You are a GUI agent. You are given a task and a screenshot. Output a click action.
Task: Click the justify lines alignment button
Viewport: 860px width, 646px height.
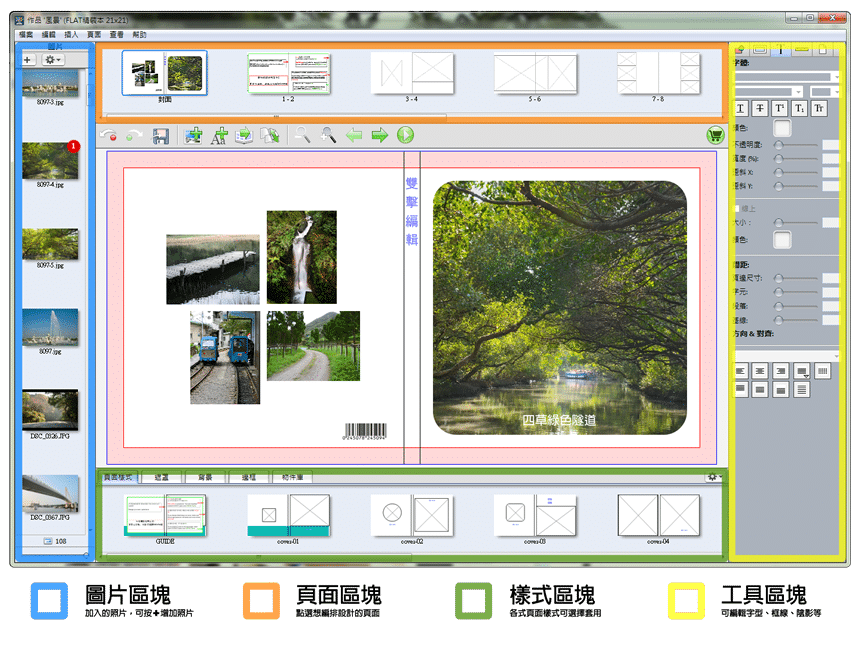click(802, 390)
